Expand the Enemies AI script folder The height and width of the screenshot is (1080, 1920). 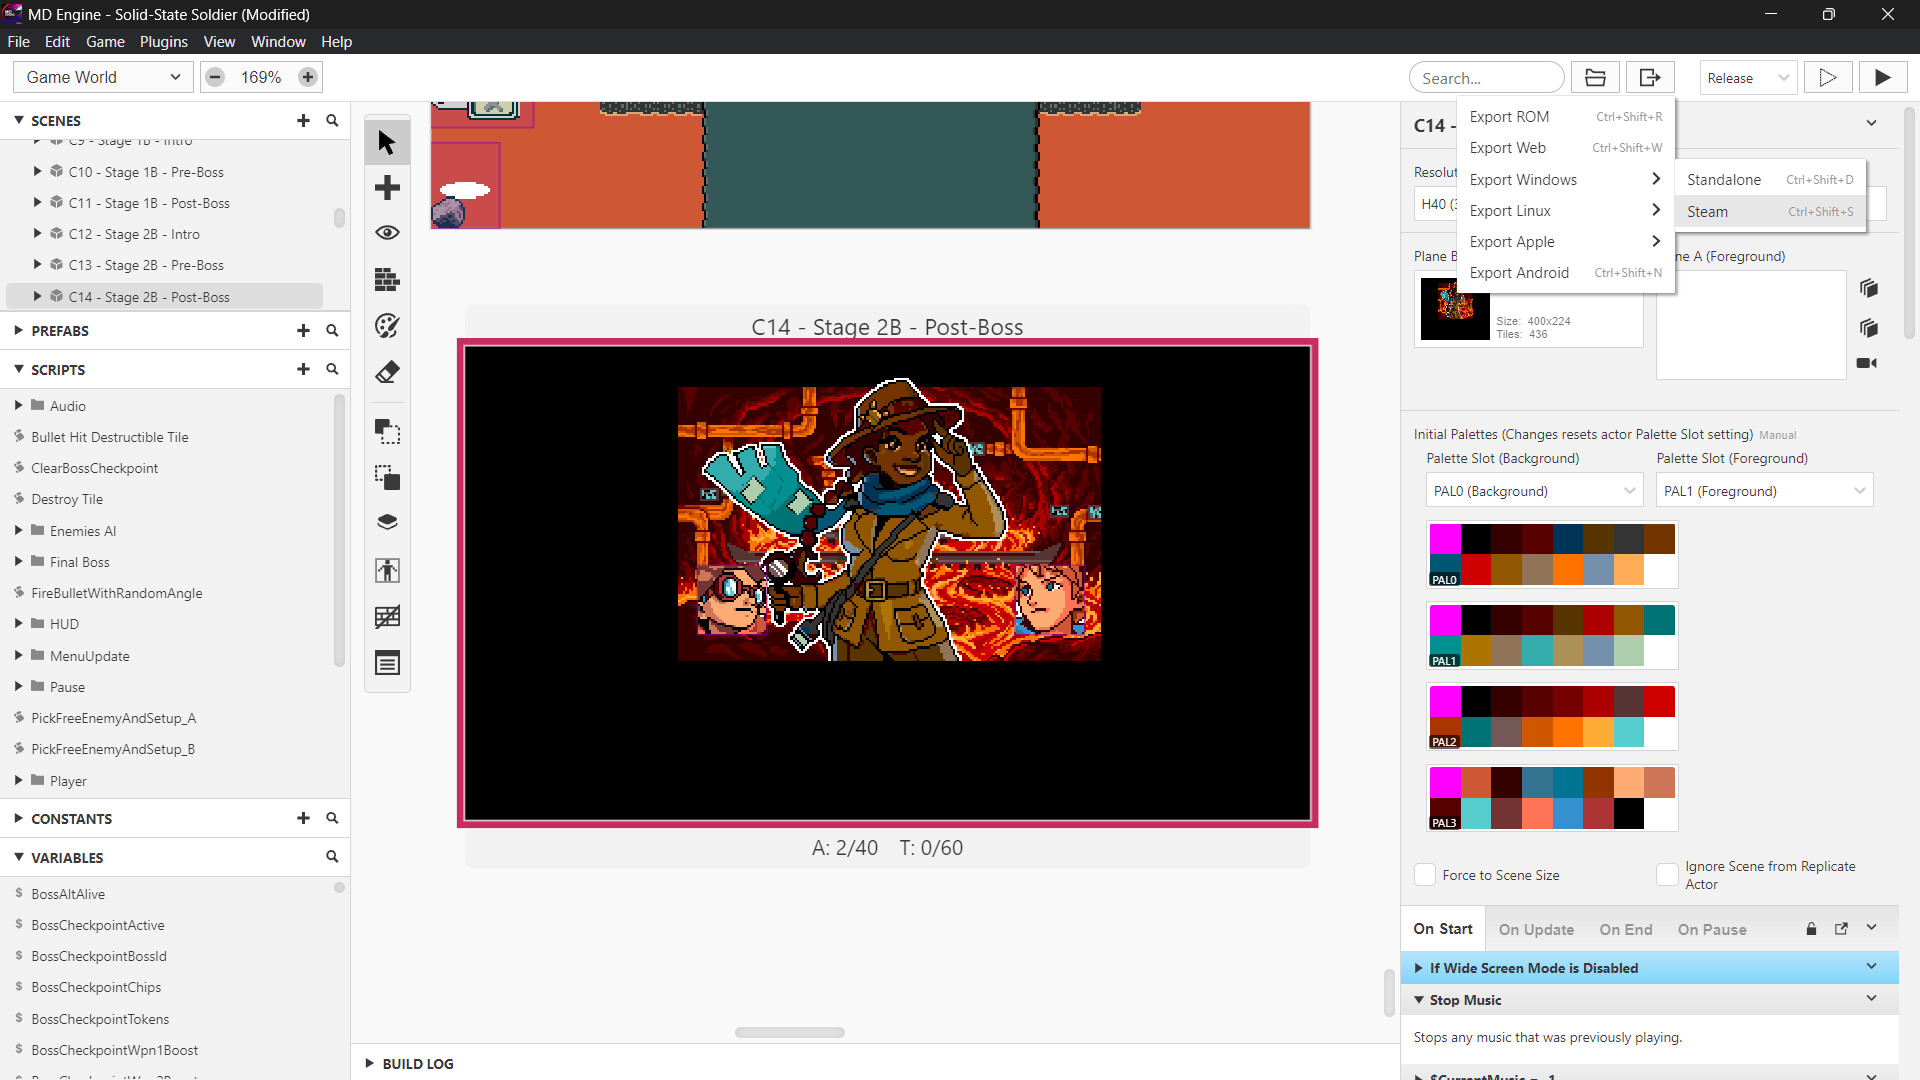click(x=19, y=531)
